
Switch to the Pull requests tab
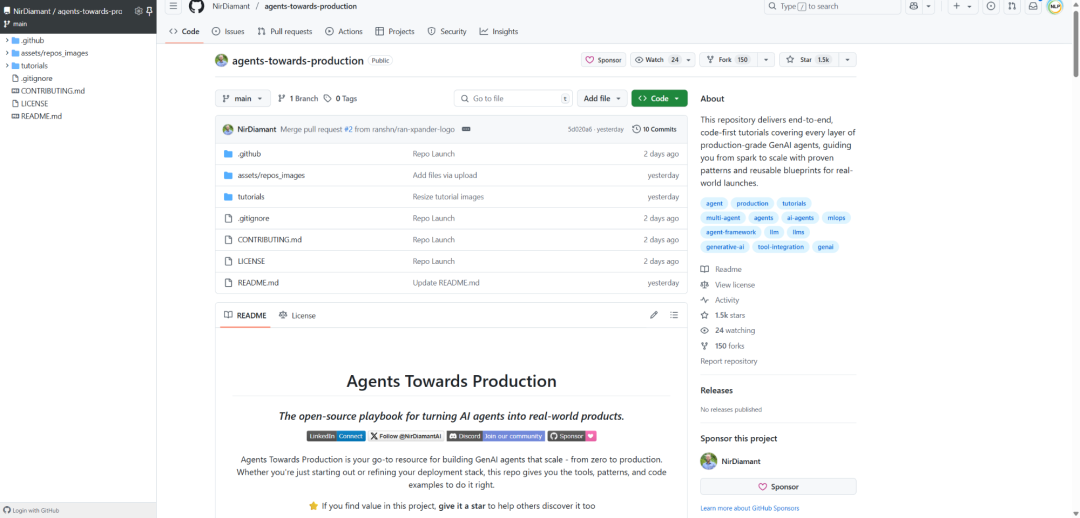click(284, 31)
